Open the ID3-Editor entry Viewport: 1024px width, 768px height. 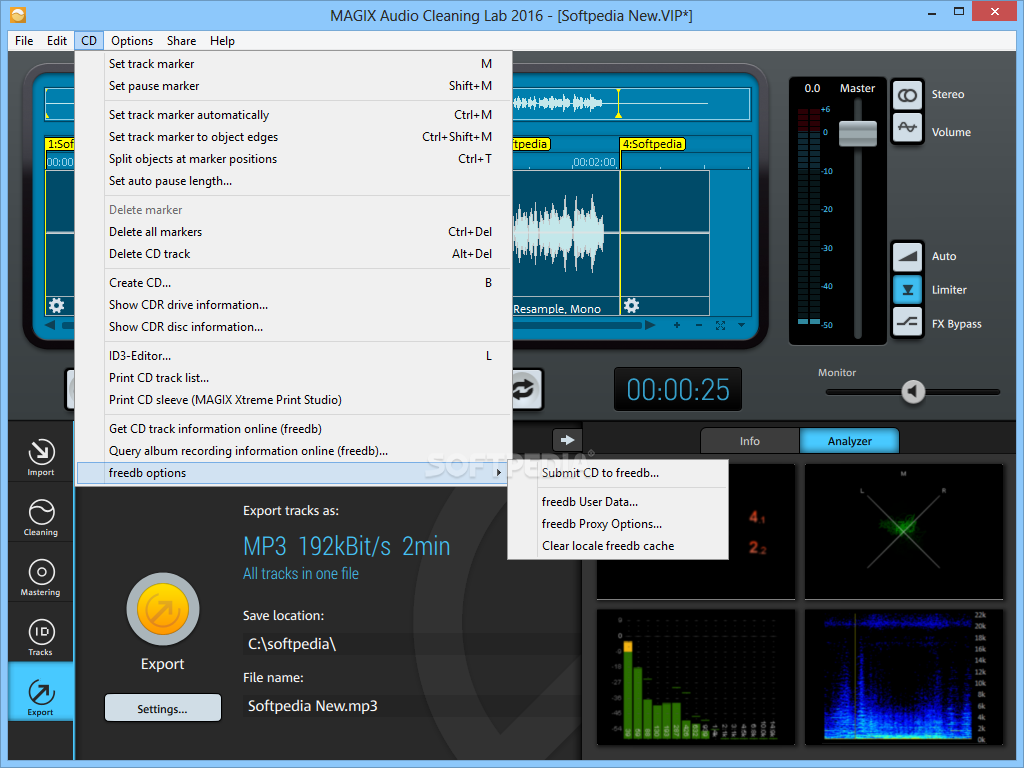pos(292,356)
